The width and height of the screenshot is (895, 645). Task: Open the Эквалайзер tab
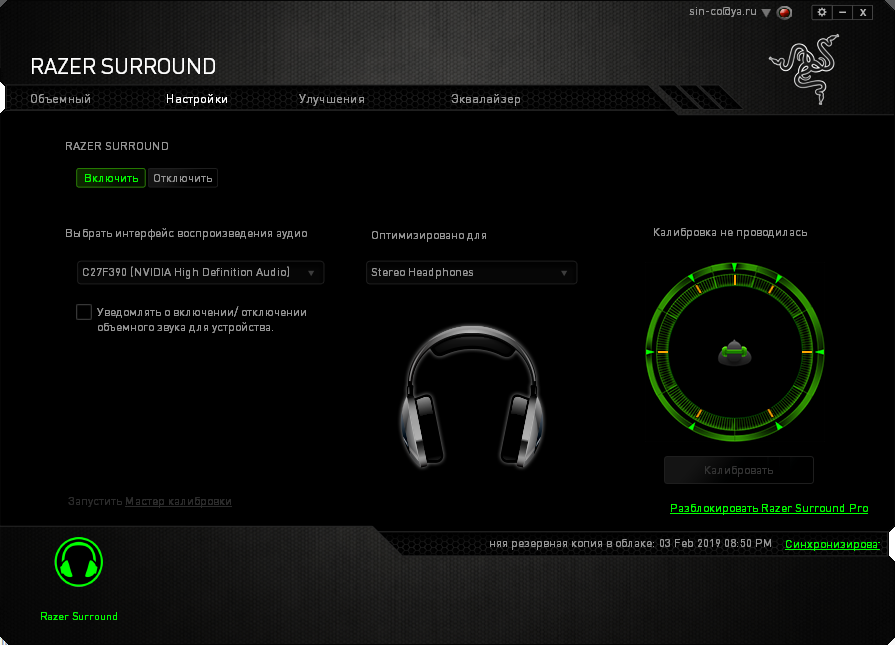(x=486, y=99)
